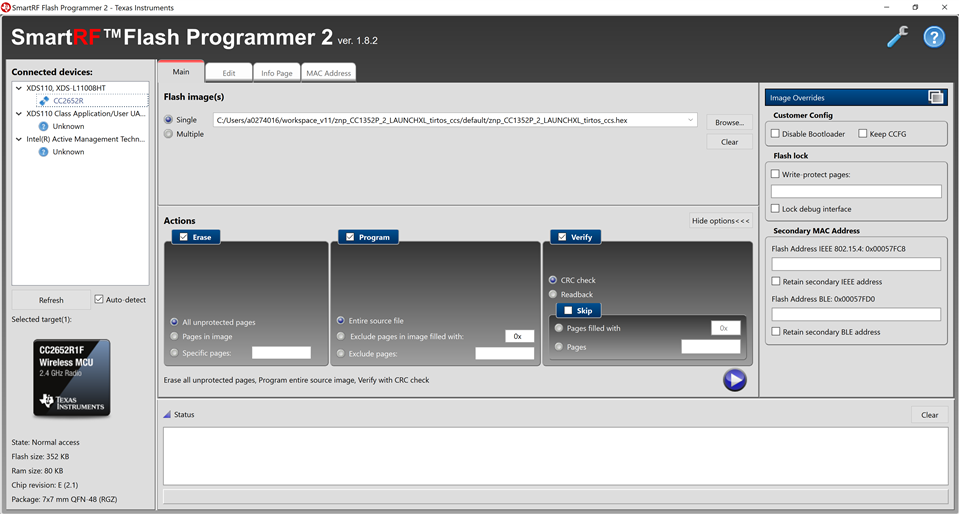The width and height of the screenshot is (959, 514).
Task: Enable Write-protect pages checkbox
Action: 776,174
